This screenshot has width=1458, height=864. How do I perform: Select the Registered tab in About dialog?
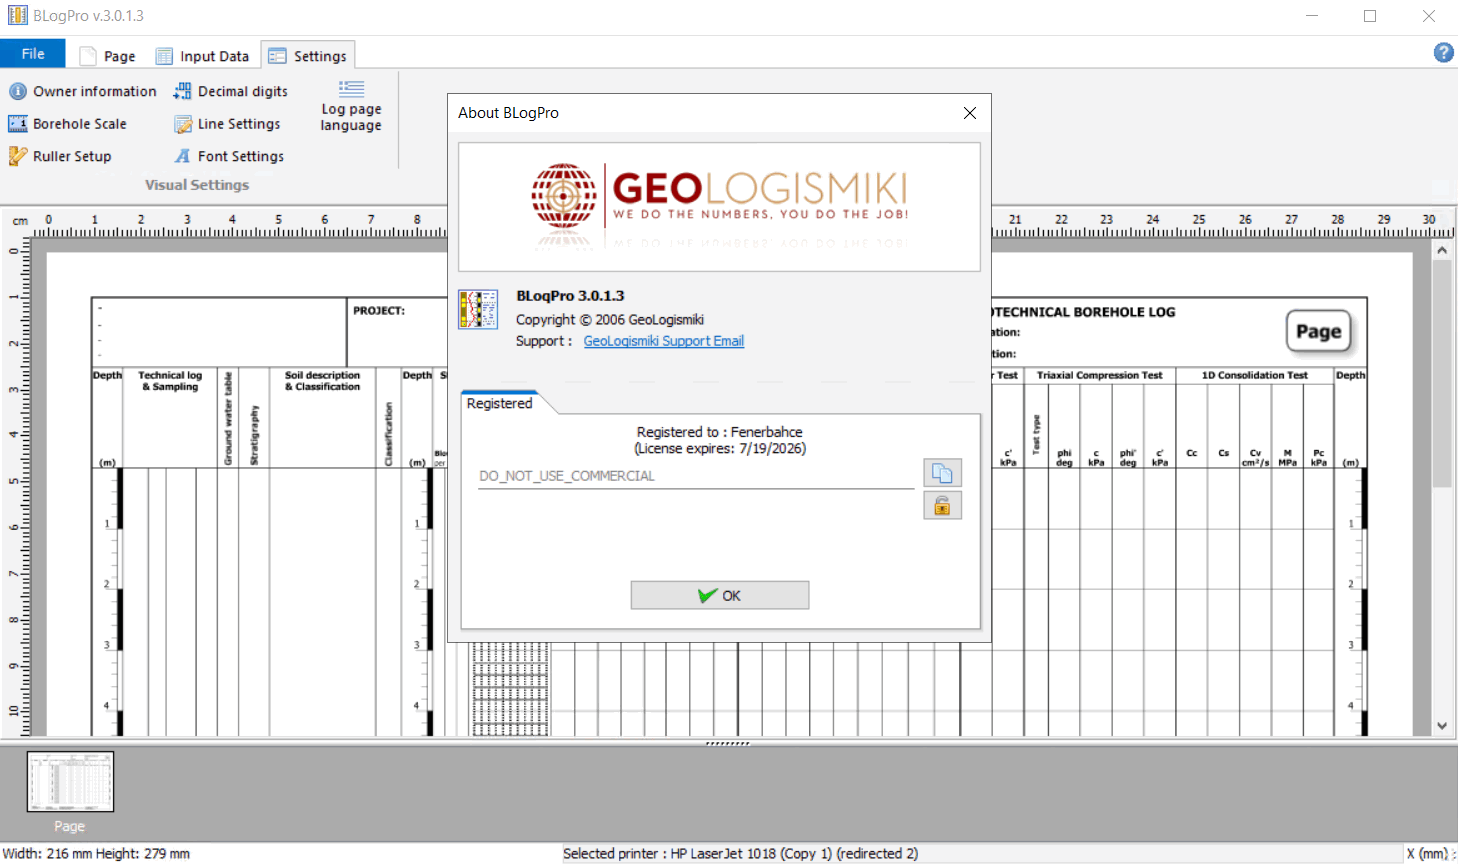[498, 403]
